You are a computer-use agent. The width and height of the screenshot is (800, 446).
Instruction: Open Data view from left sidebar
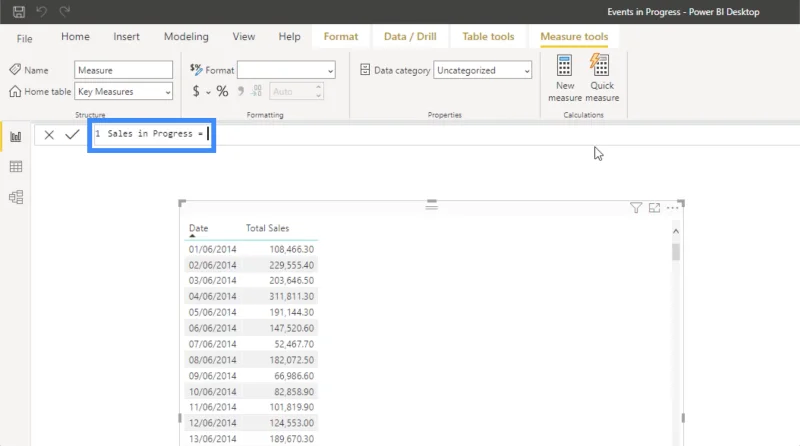(16, 167)
